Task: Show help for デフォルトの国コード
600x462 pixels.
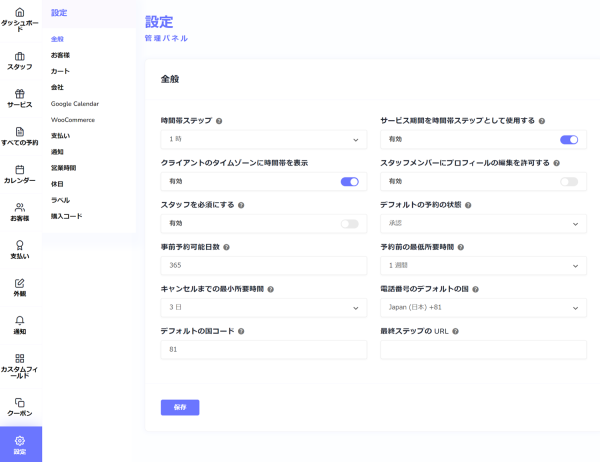Action: (241, 331)
